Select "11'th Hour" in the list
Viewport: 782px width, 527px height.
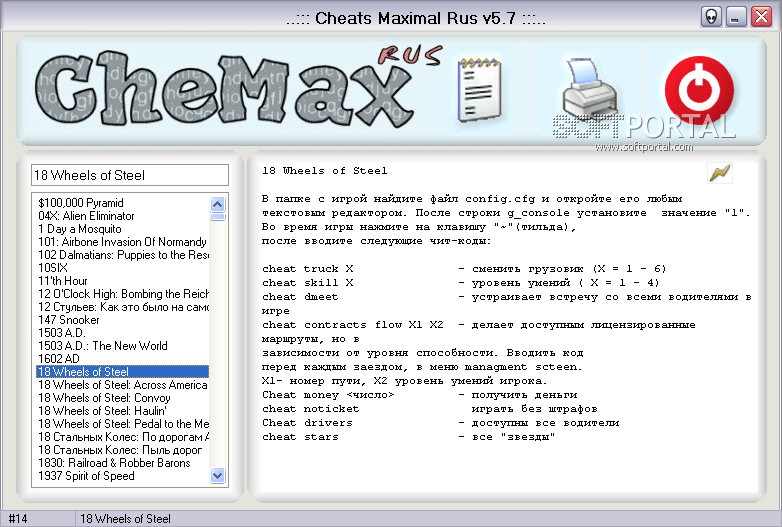tap(123, 280)
